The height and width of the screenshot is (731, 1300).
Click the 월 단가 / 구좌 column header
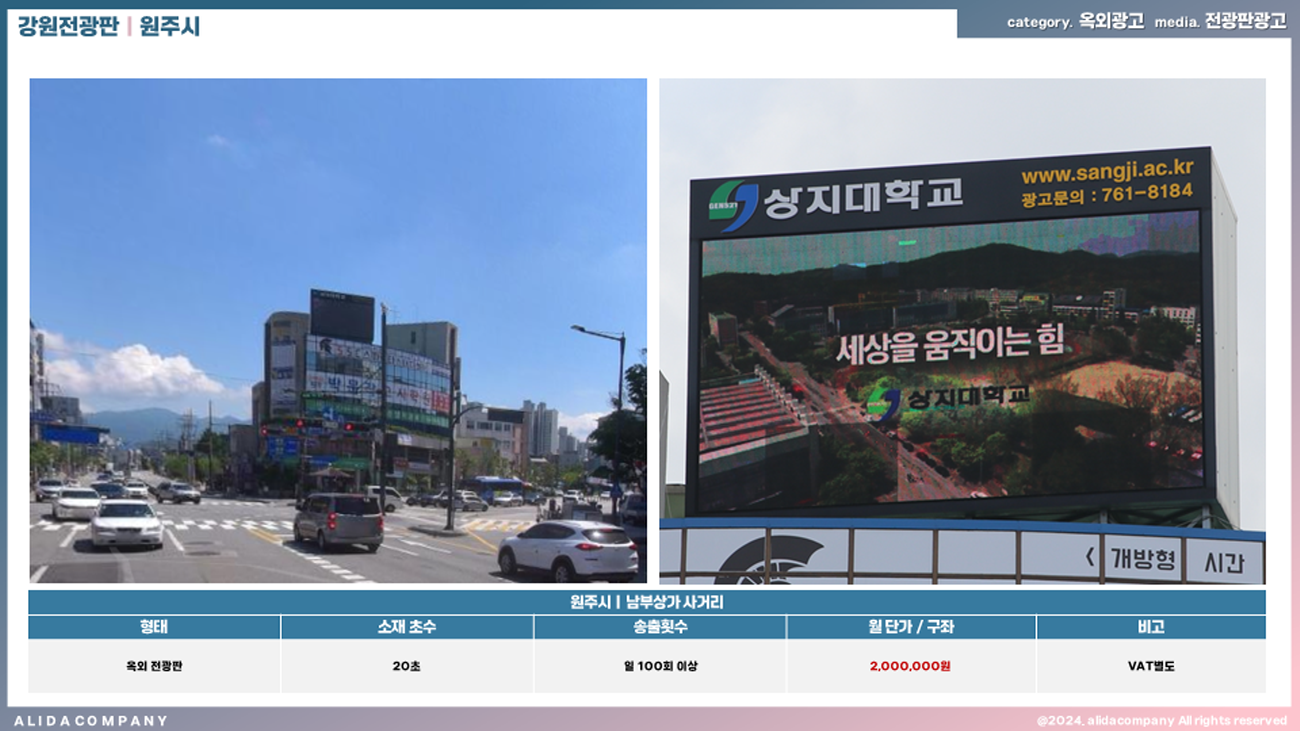910,627
